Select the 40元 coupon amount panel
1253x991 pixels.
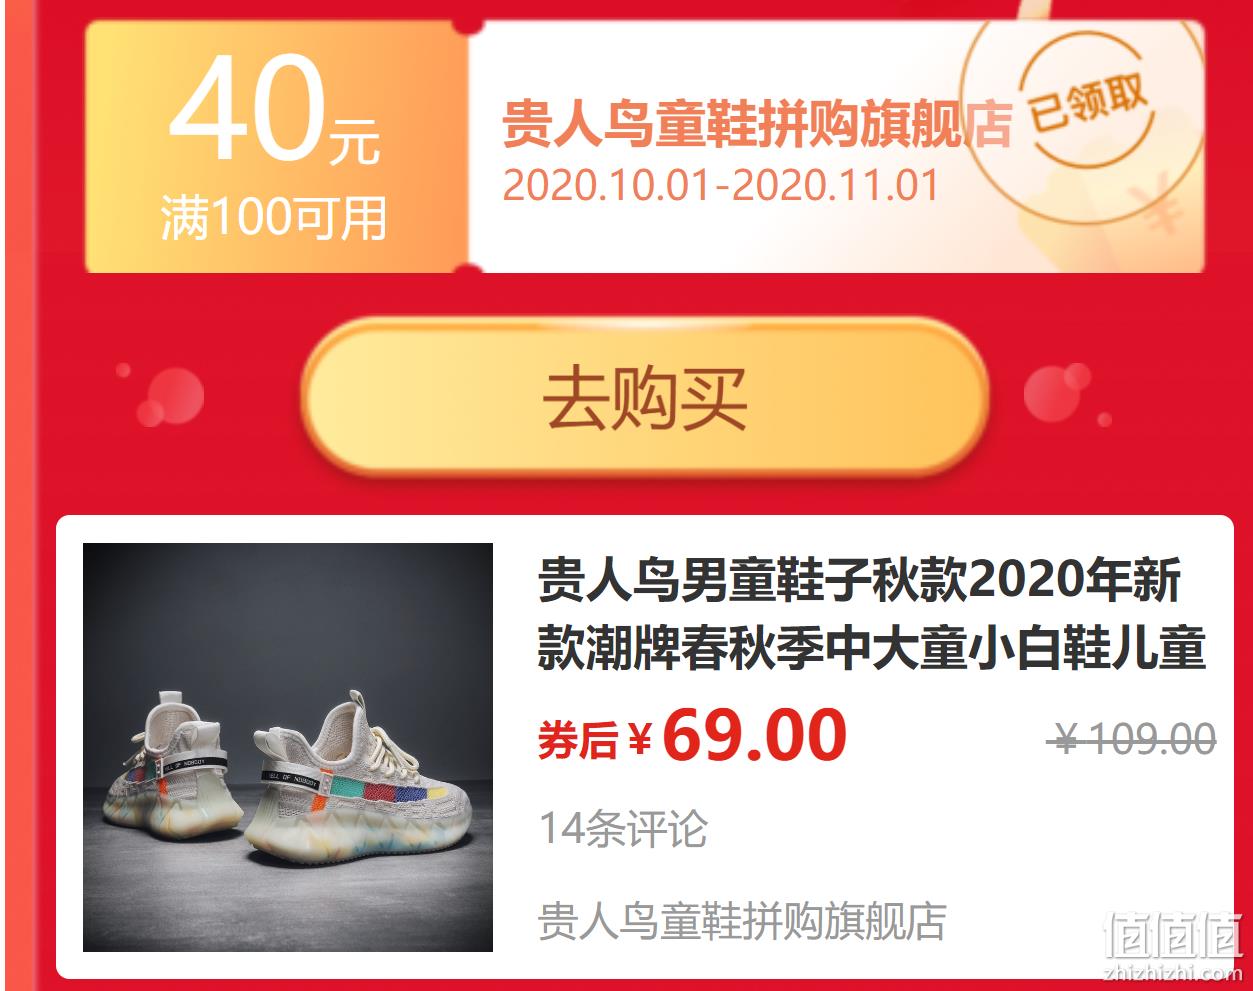275,147
